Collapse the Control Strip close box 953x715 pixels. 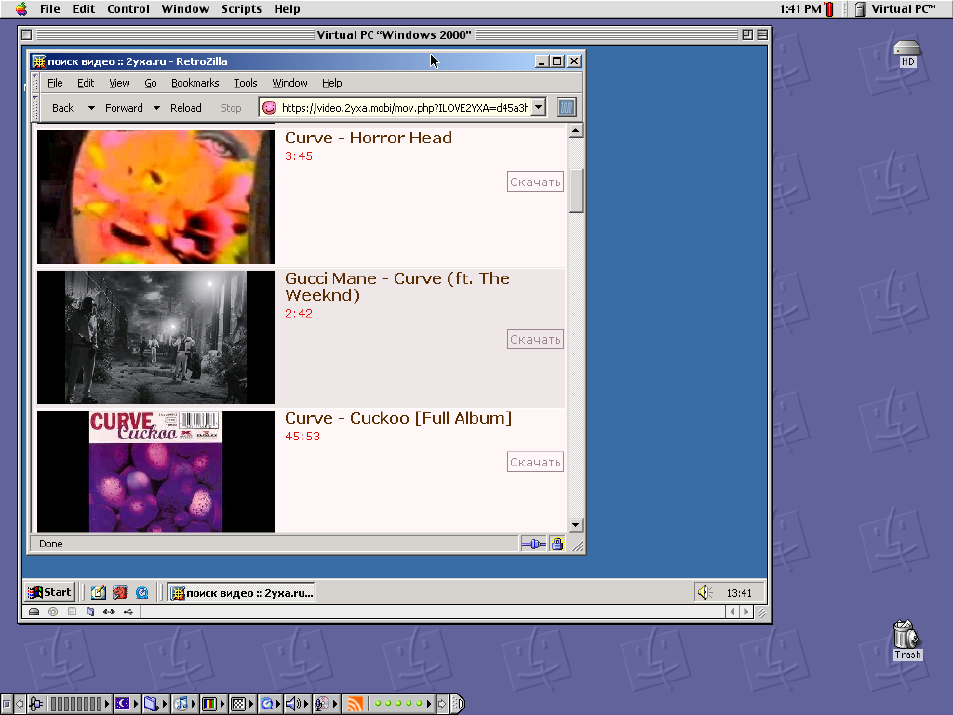pyautogui.click(x=7, y=704)
